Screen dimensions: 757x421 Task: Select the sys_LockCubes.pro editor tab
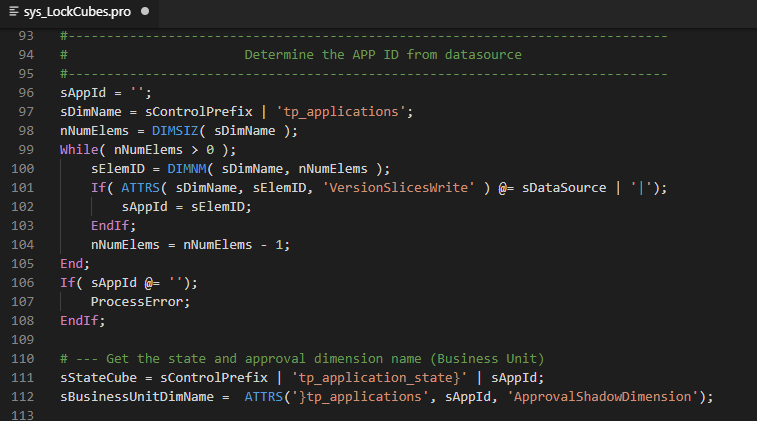79,12
